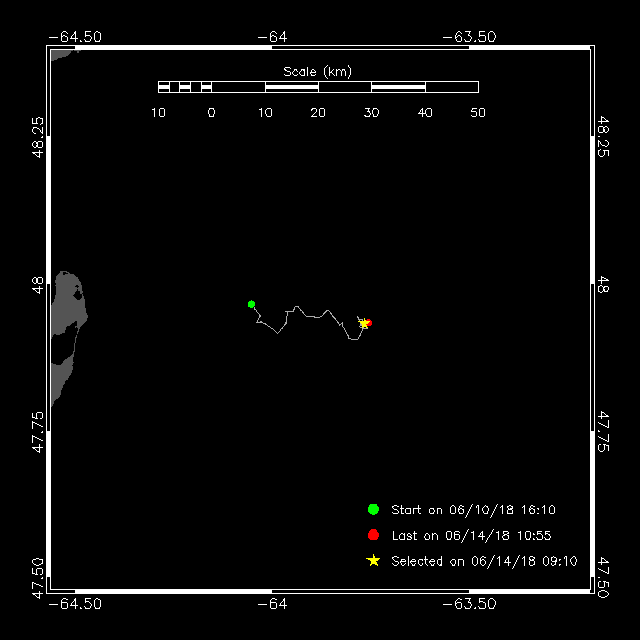Click the '50' label under the scale bar
The image size is (640, 640).
477,112
